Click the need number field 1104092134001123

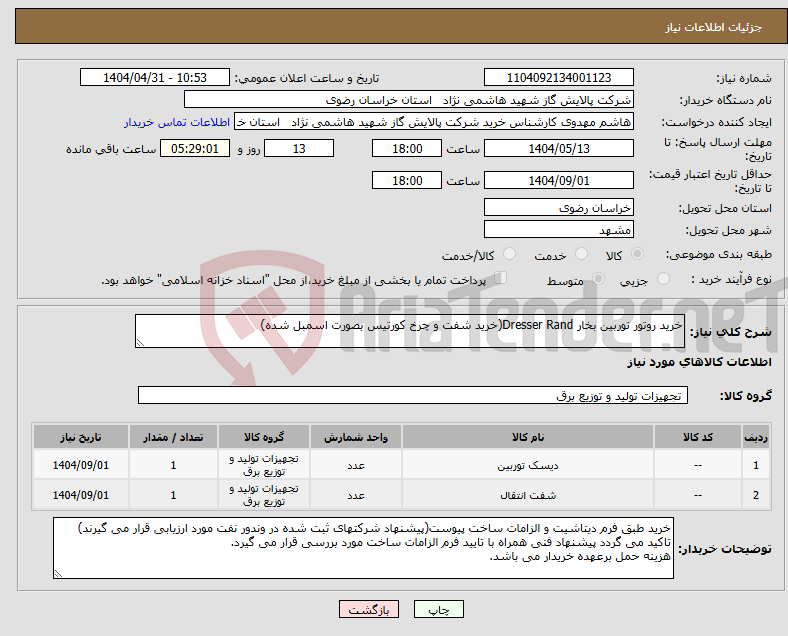coord(558,77)
